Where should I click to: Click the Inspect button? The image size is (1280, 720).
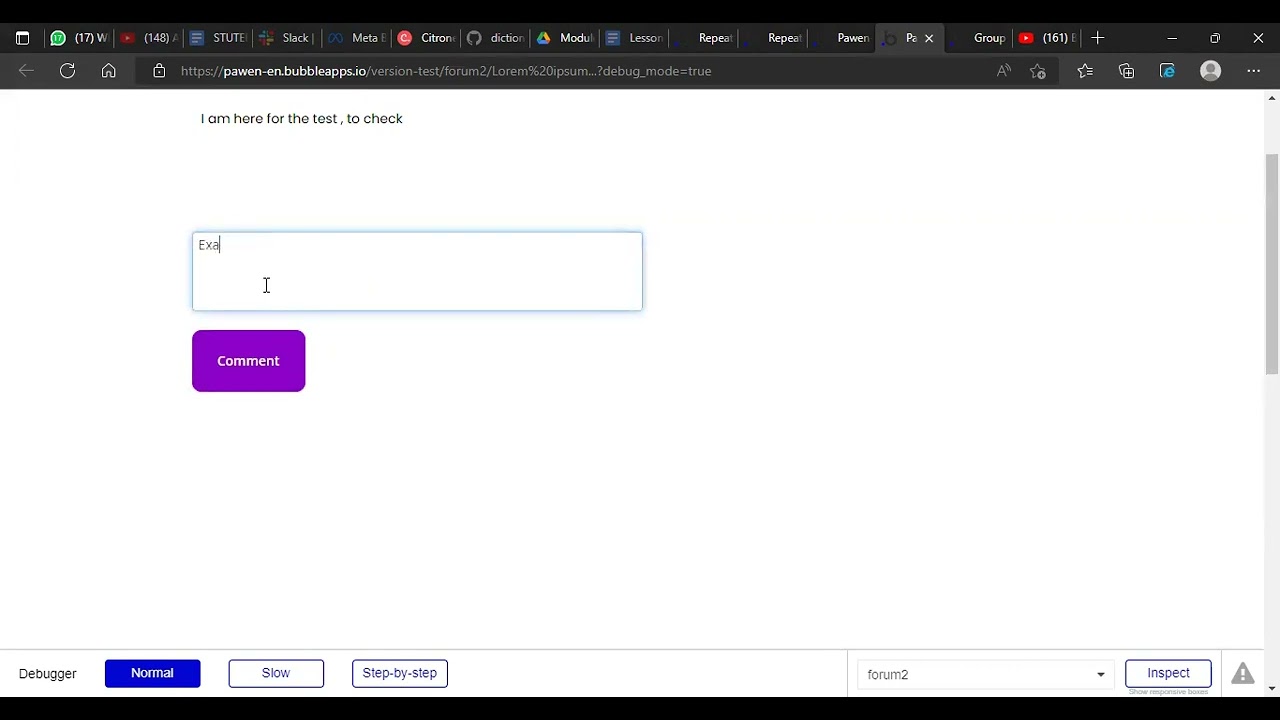(1168, 673)
